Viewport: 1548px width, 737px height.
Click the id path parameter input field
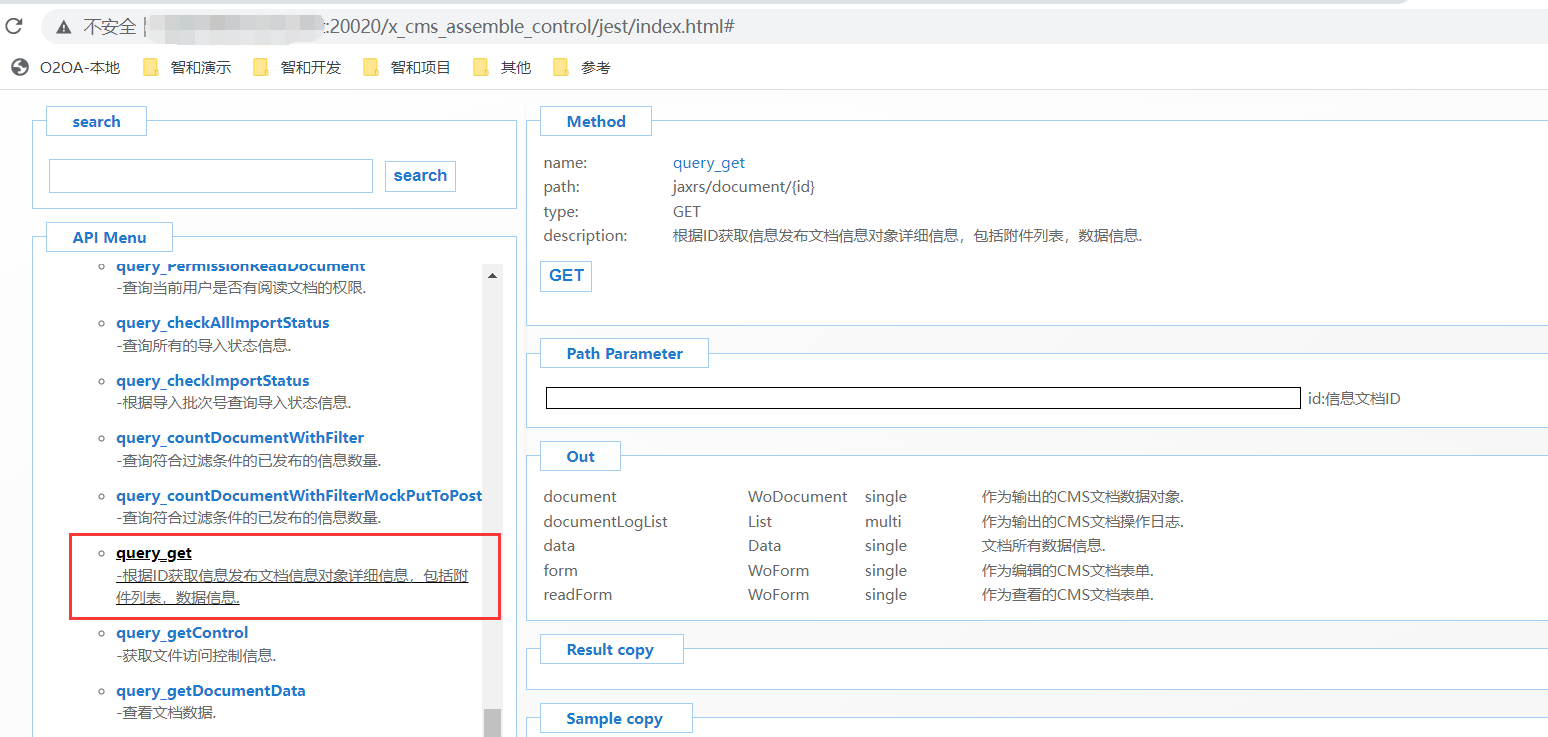(x=922, y=398)
